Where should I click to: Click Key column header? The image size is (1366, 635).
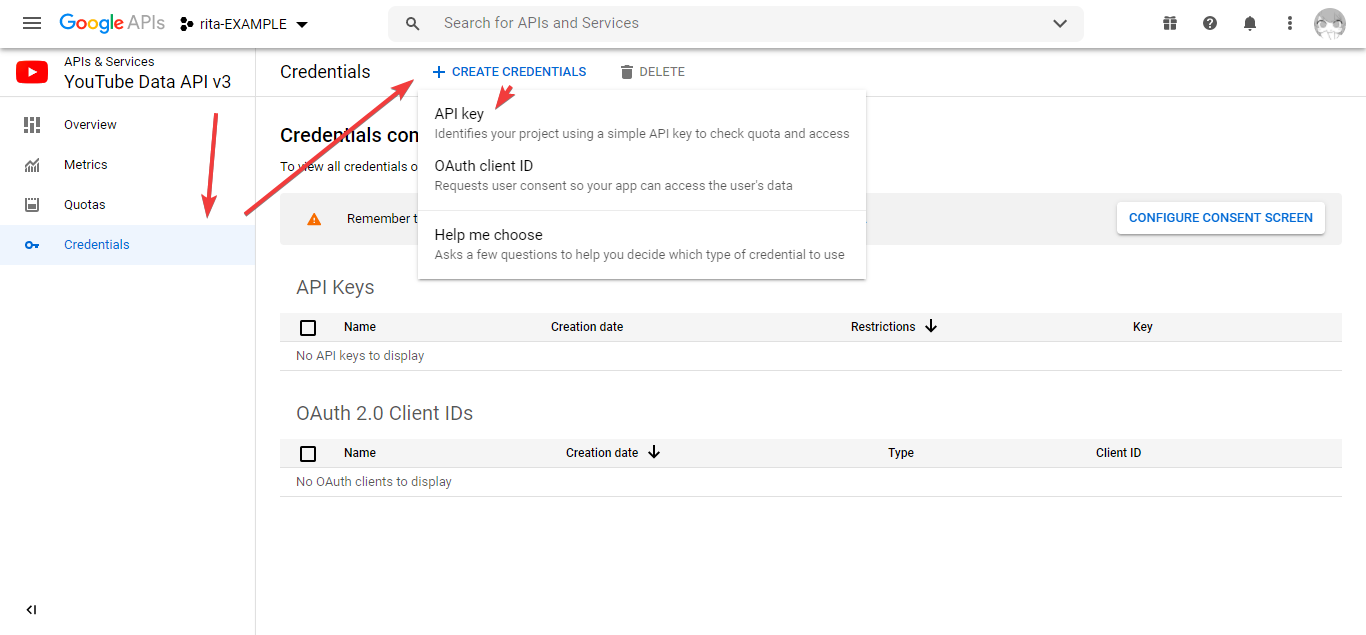point(1143,327)
